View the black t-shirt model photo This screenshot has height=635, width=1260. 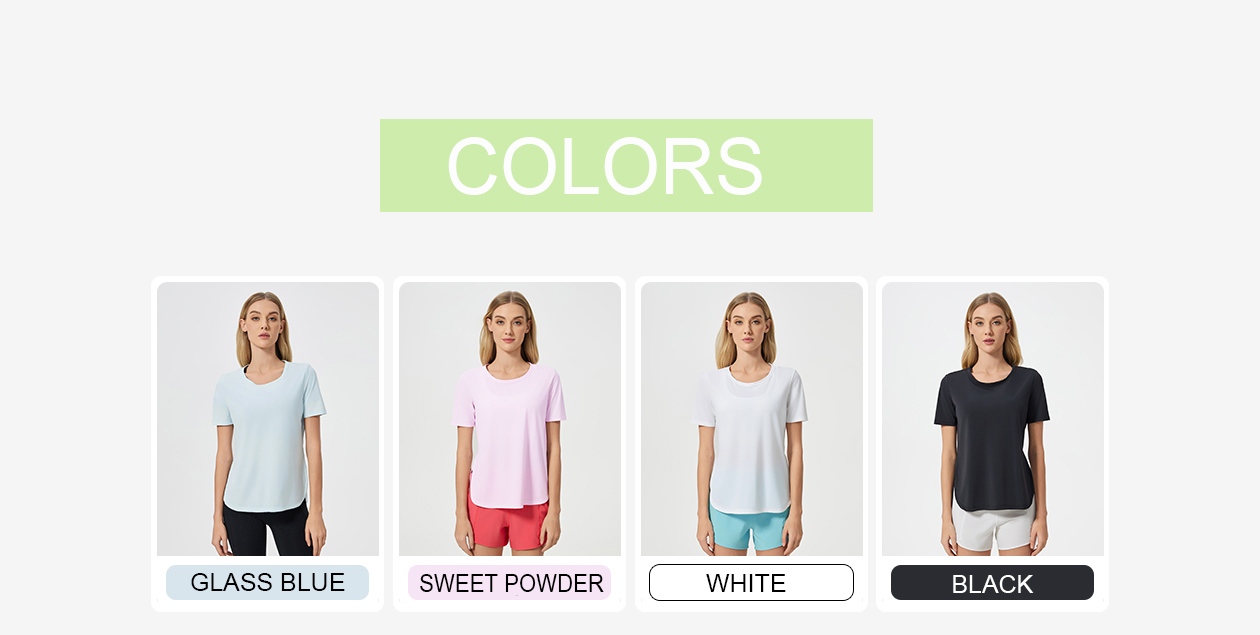pos(993,419)
